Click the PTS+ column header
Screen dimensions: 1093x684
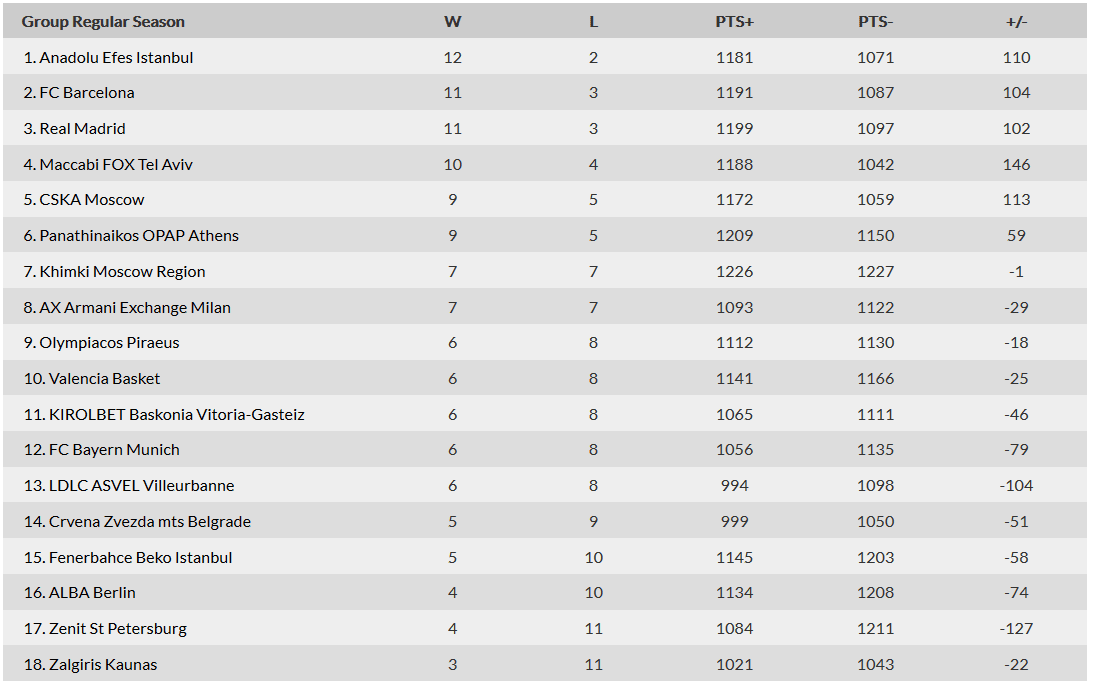tap(735, 22)
